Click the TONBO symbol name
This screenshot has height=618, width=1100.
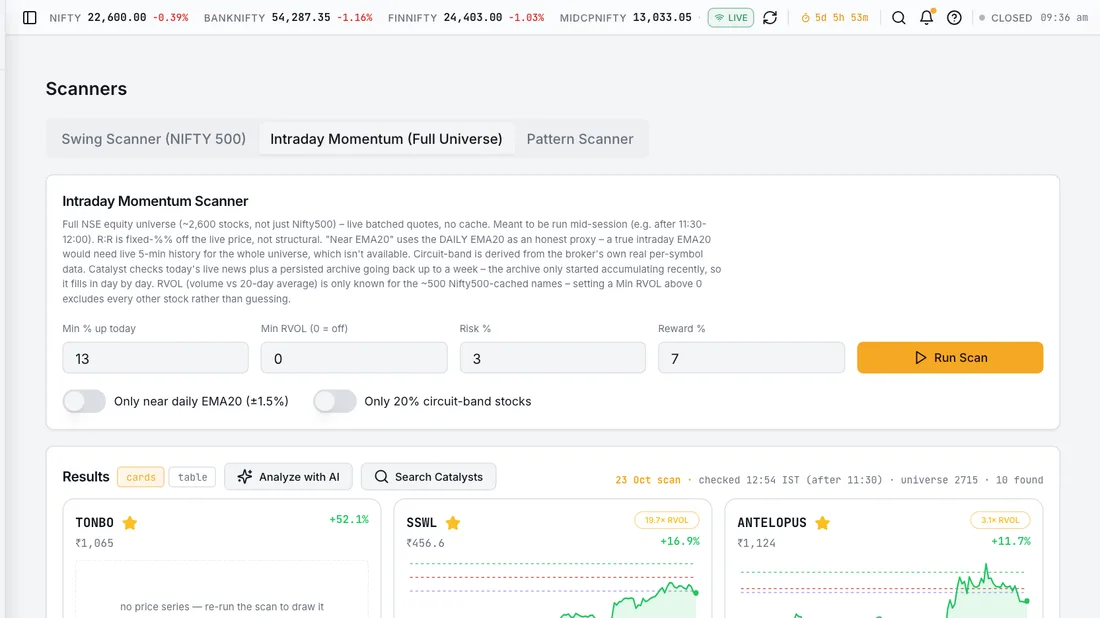[x=94, y=523]
